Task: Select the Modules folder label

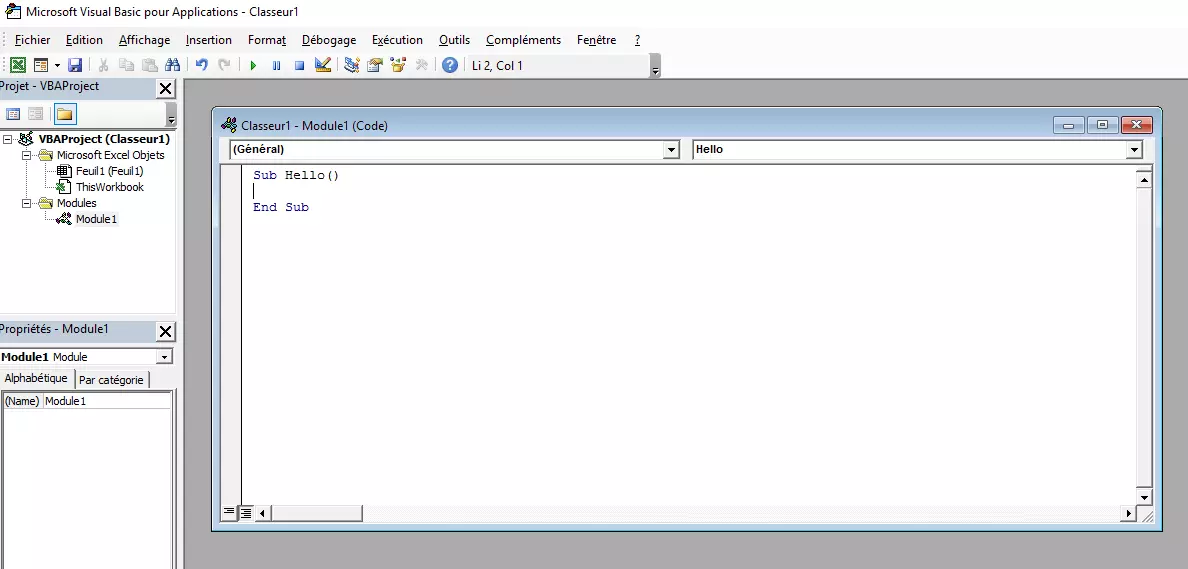Action: click(77, 203)
